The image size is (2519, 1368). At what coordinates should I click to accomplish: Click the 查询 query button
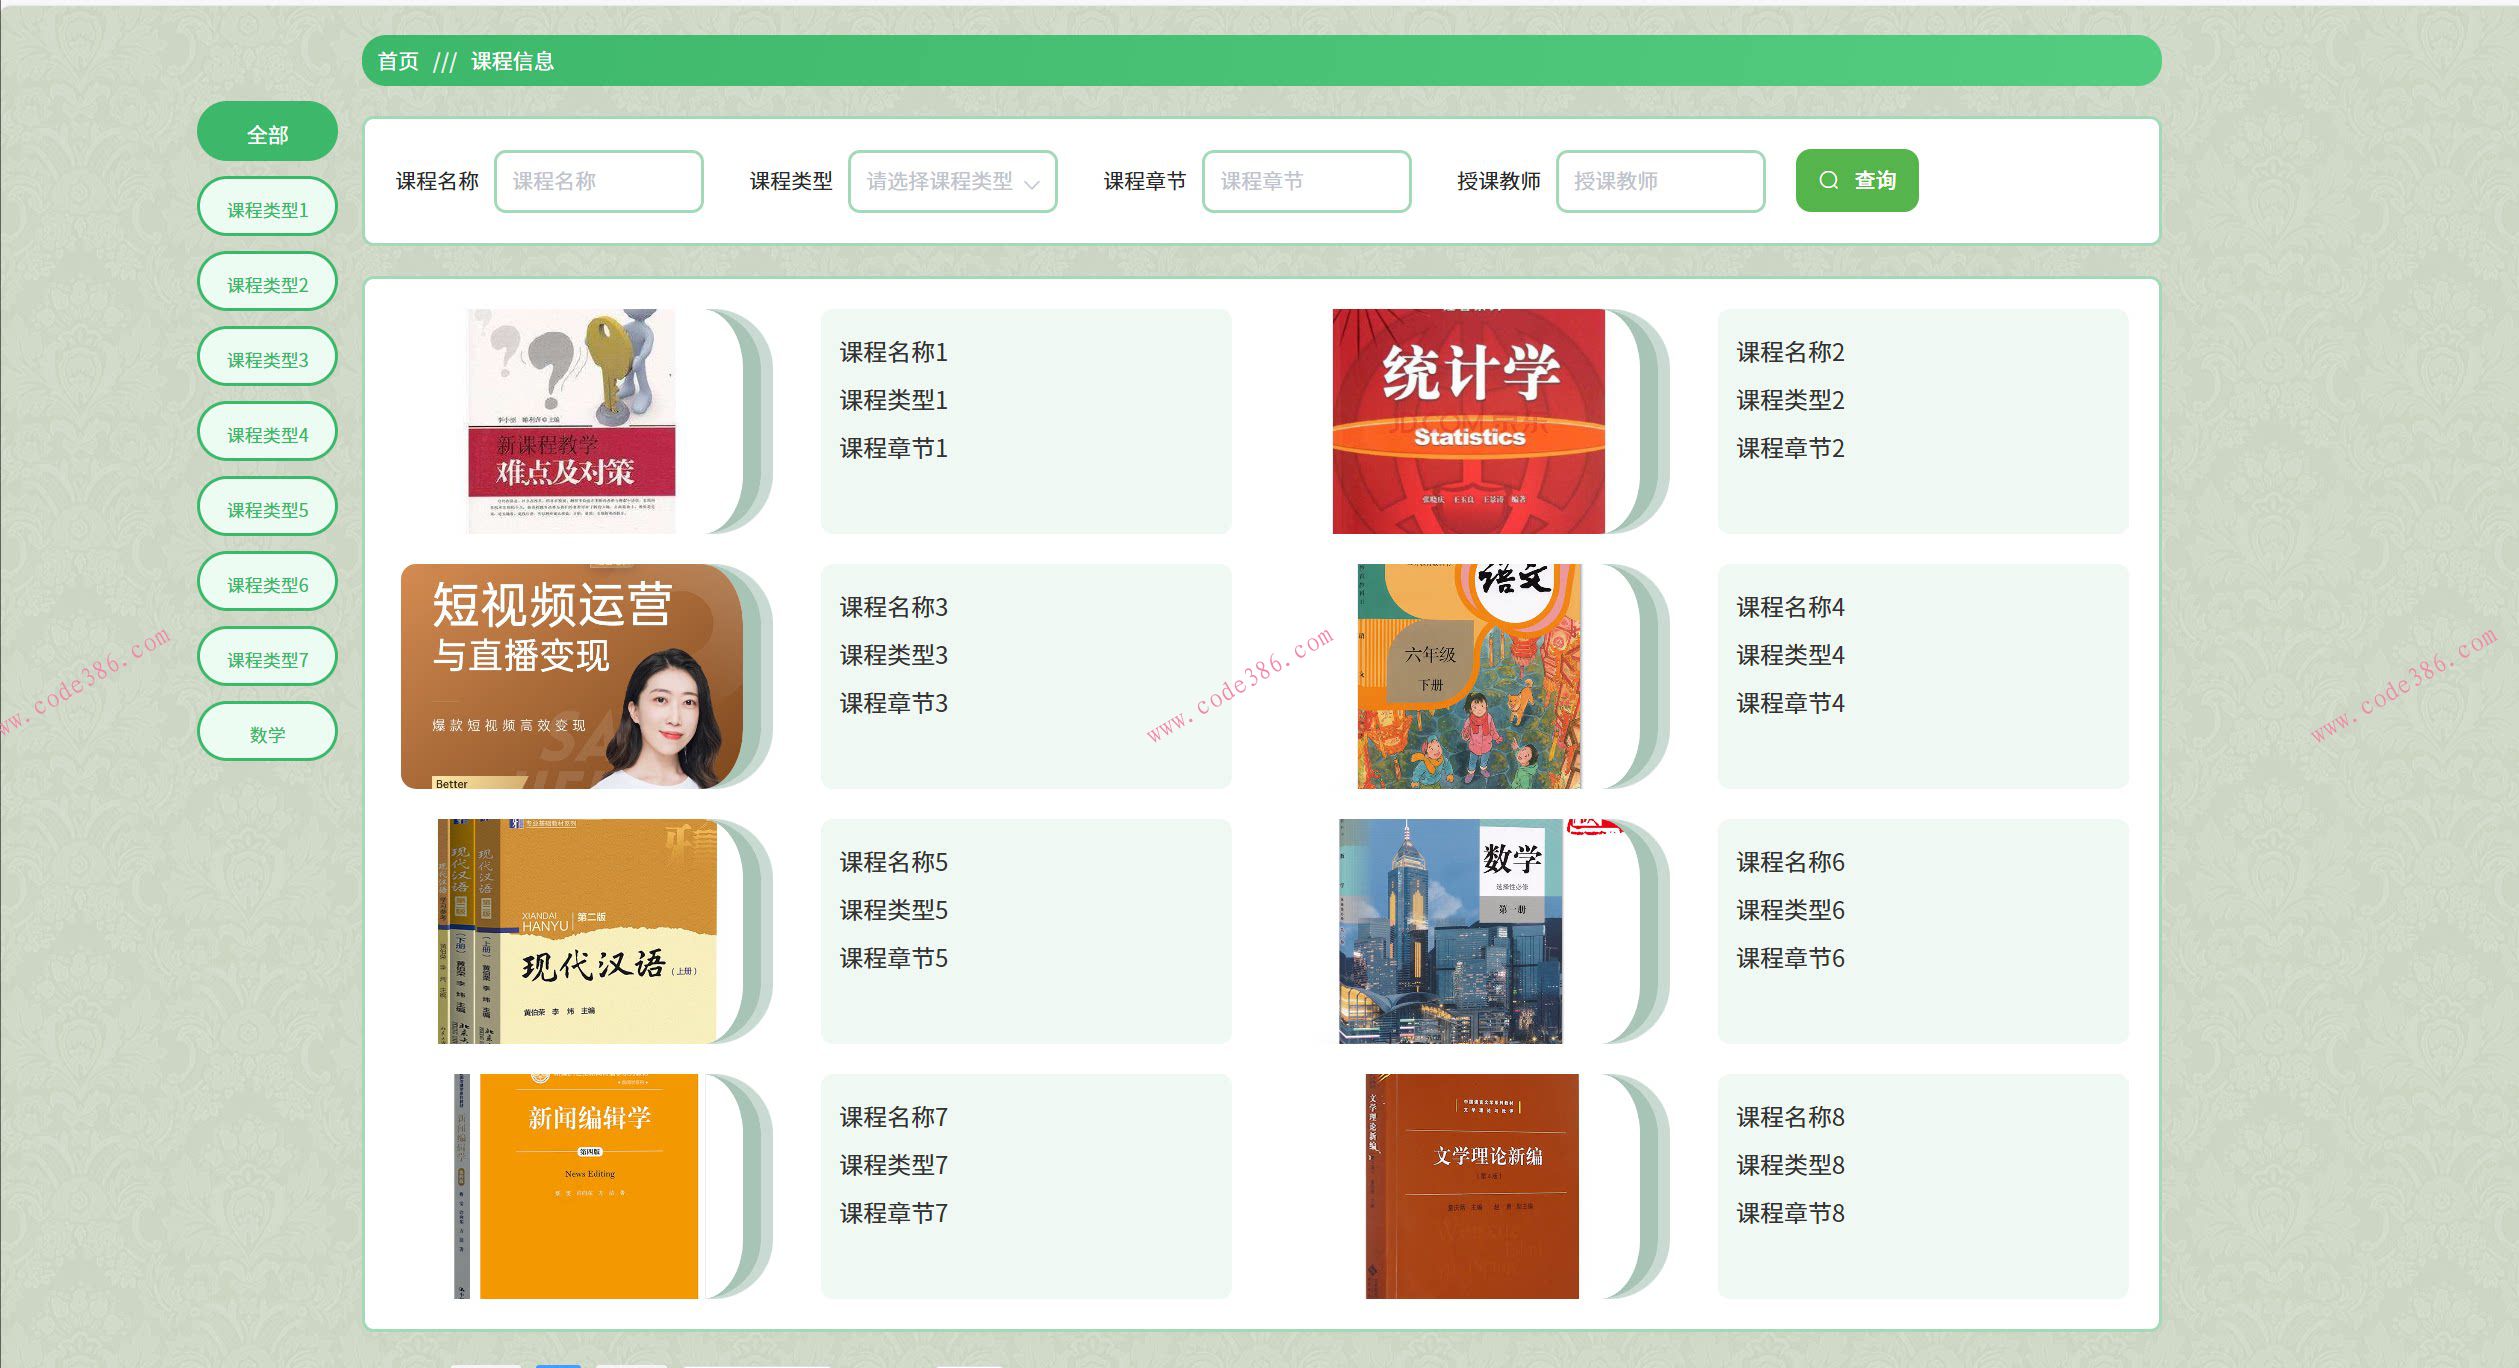click(x=1856, y=181)
